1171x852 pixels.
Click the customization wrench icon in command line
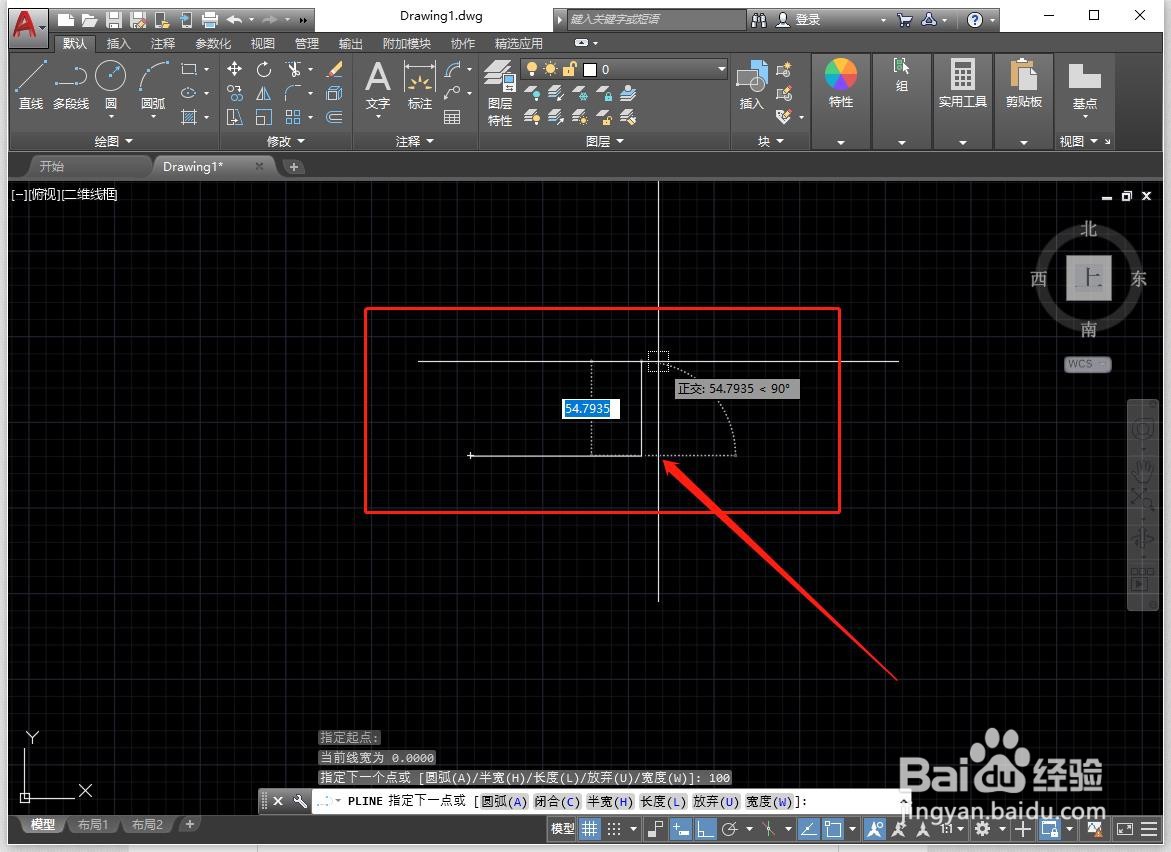(x=299, y=801)
